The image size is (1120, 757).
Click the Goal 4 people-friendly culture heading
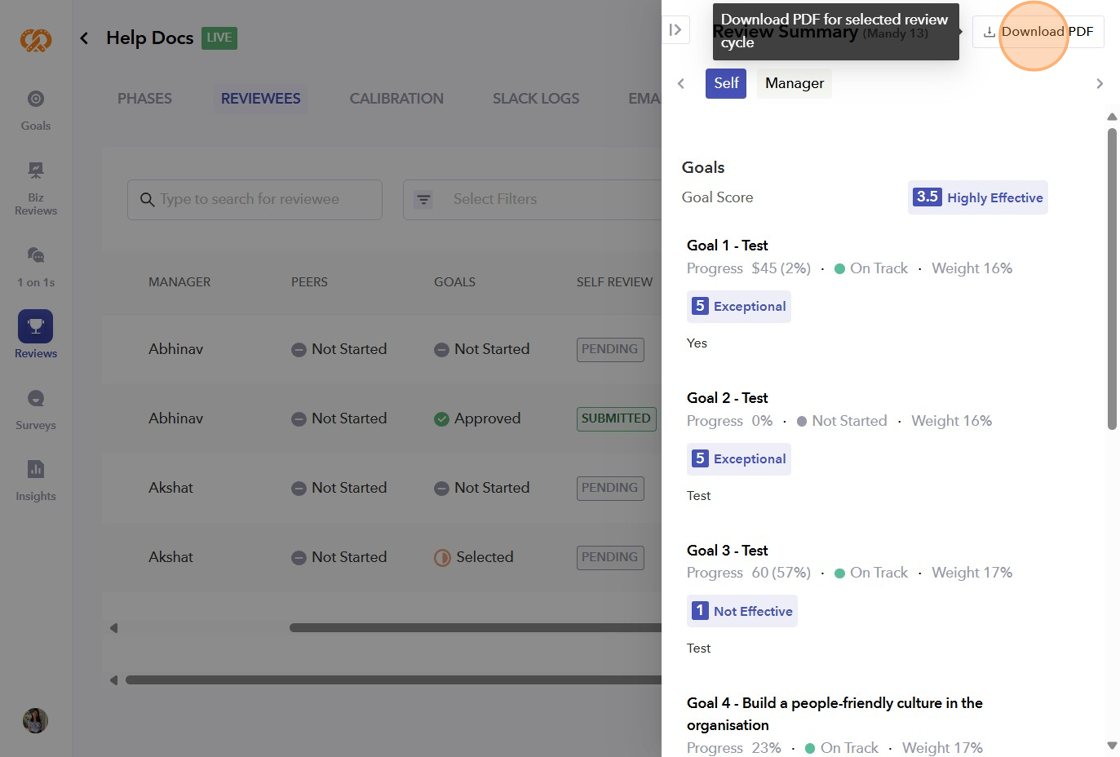tap(834, 713)
